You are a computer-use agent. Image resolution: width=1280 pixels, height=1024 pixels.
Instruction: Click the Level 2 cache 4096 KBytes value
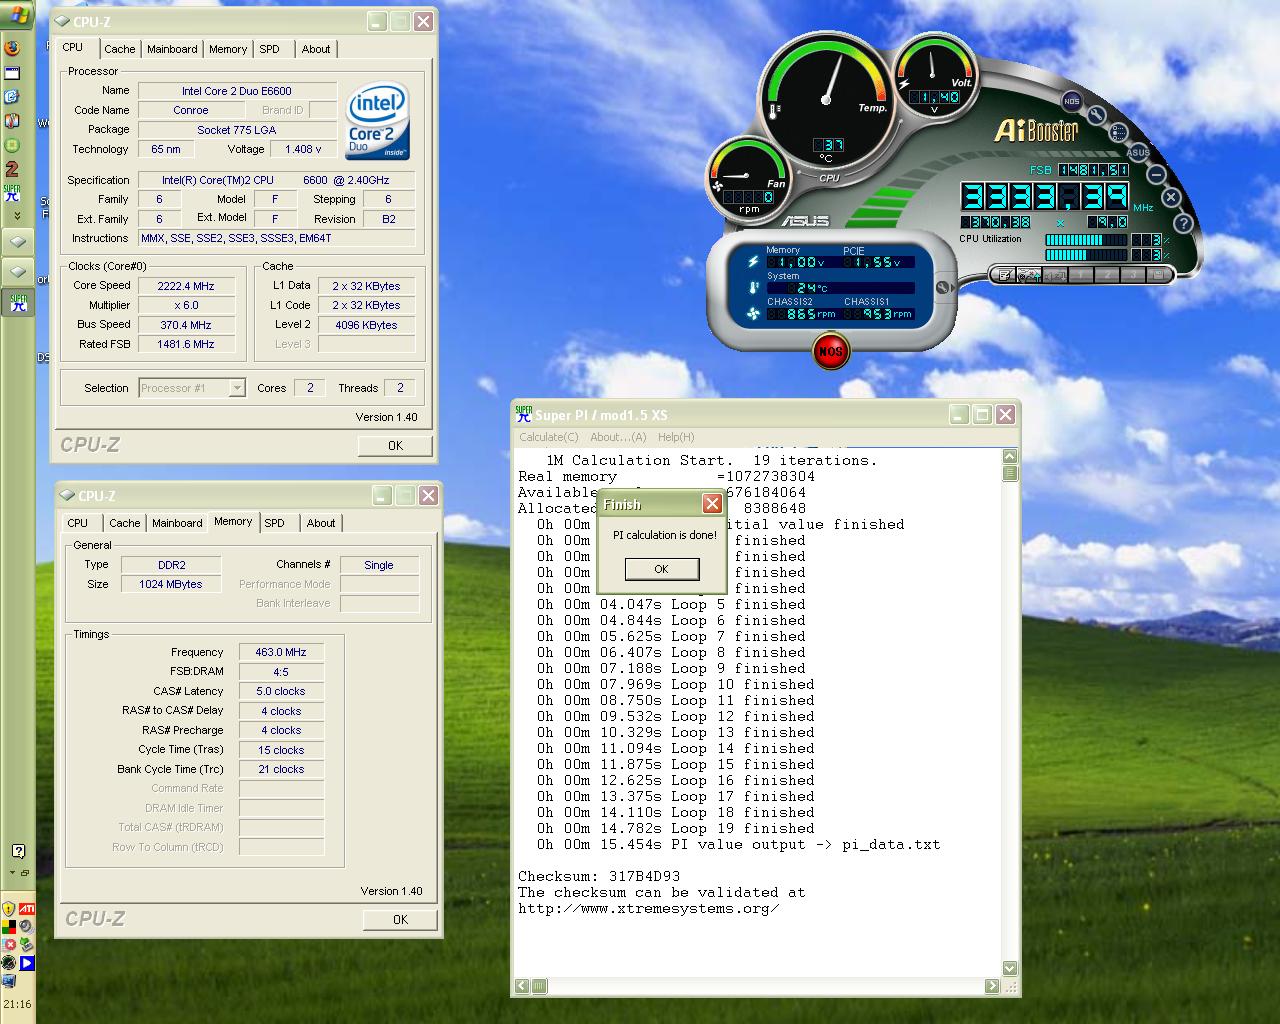point(367,325)
